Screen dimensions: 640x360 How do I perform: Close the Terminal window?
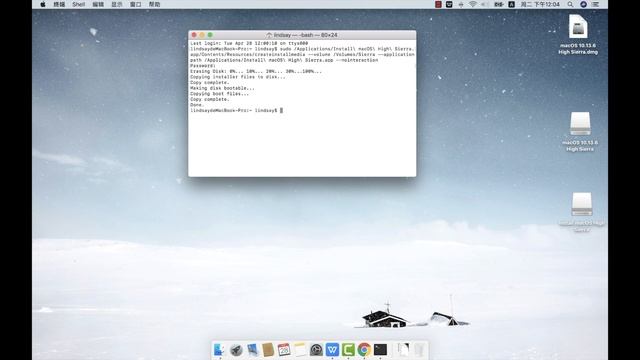point(194,35)
